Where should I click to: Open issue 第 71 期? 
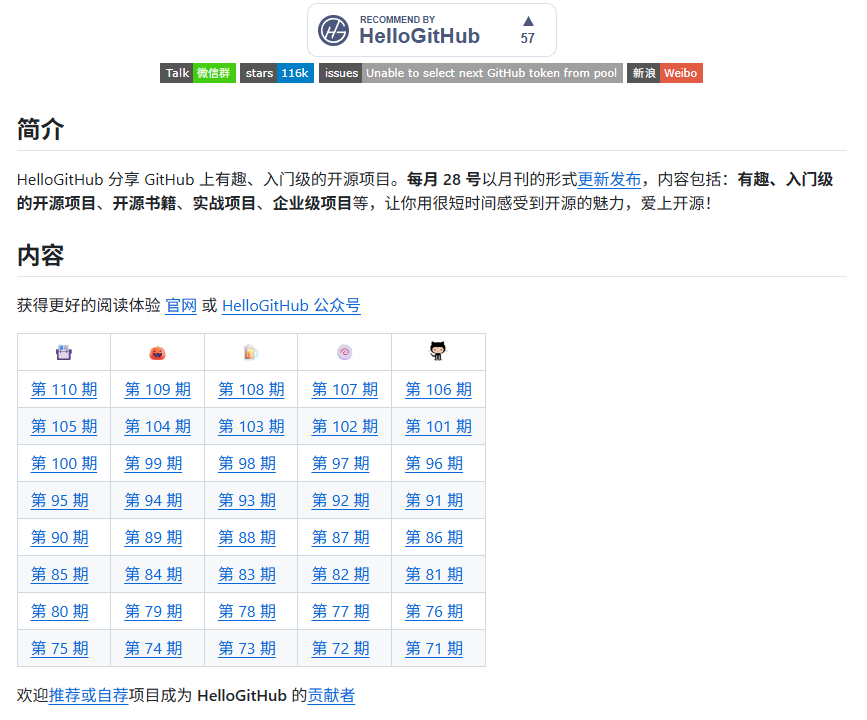pos(434,649)
